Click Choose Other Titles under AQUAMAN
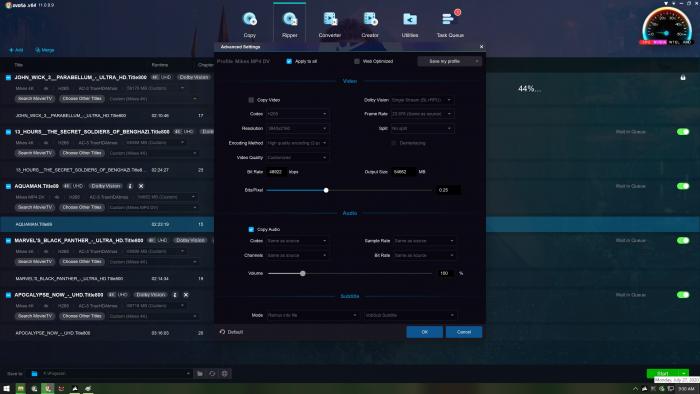This screenshot has height=394, width=700. tap(82, 207)
